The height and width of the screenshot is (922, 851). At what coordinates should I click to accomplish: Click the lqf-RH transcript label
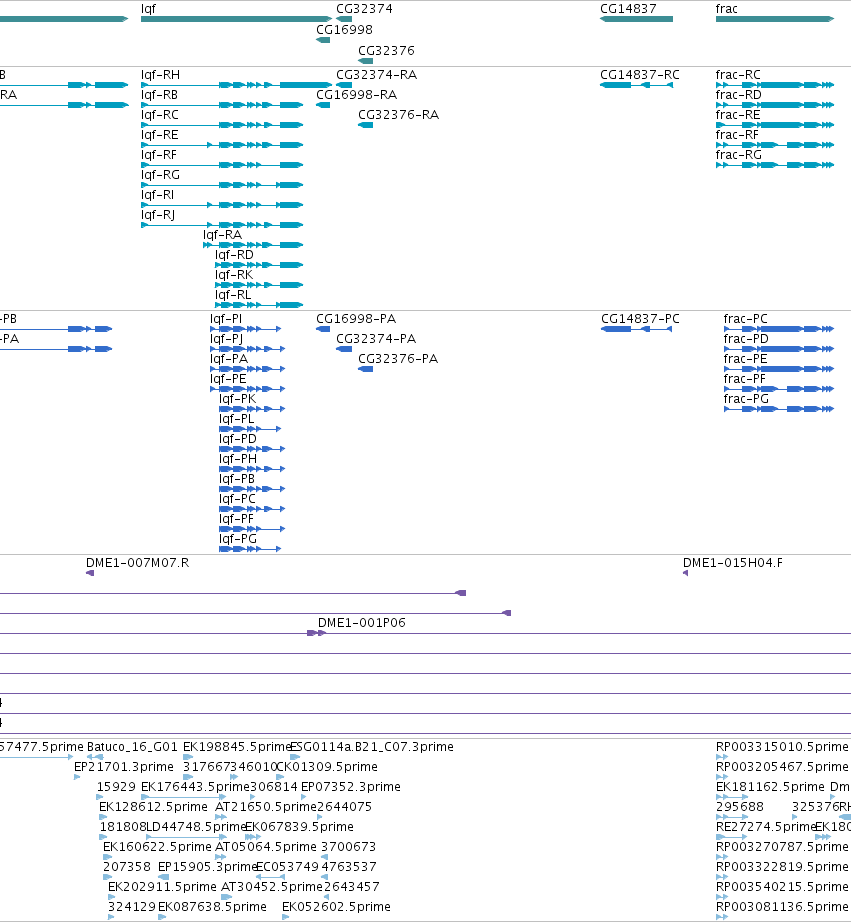[x=161, y=75]
